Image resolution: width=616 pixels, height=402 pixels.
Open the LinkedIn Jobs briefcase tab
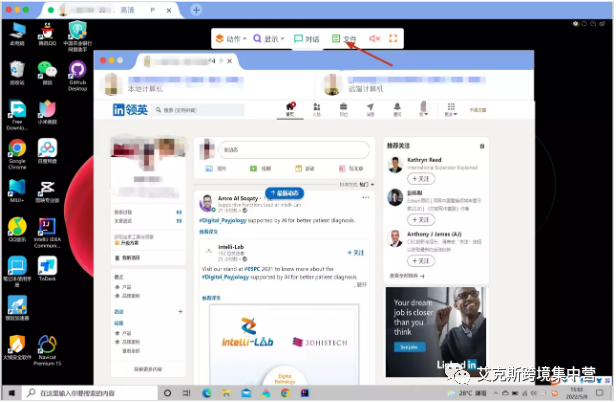point(343,110)
